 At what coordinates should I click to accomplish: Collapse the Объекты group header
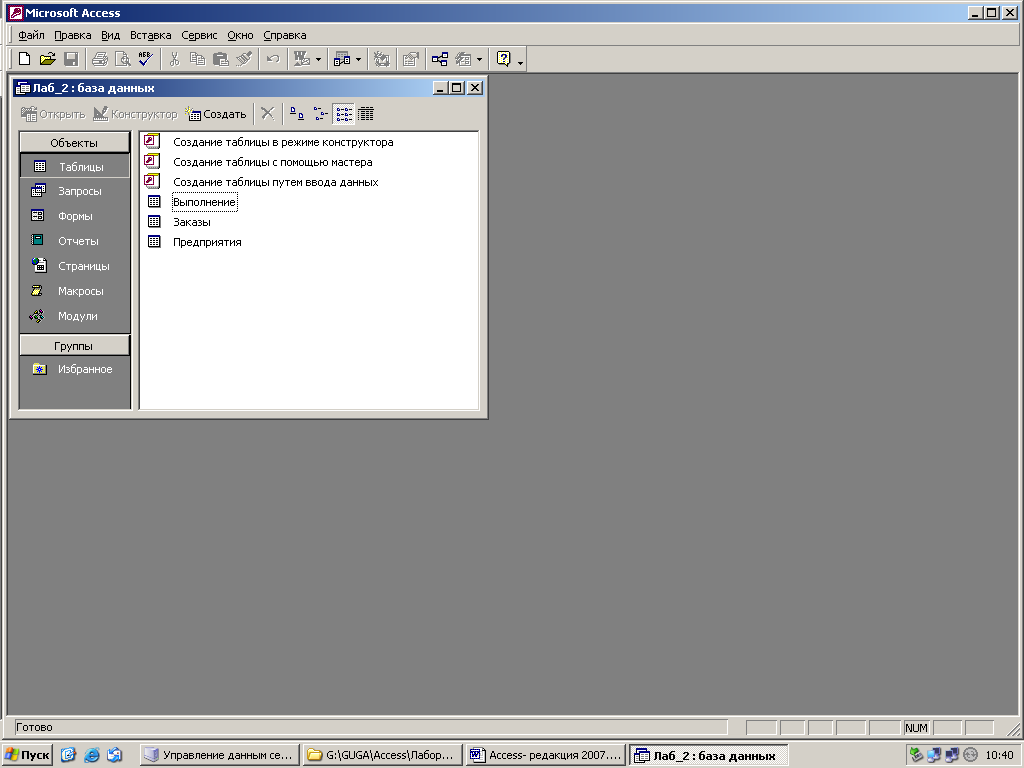click(x=74, y=143)
